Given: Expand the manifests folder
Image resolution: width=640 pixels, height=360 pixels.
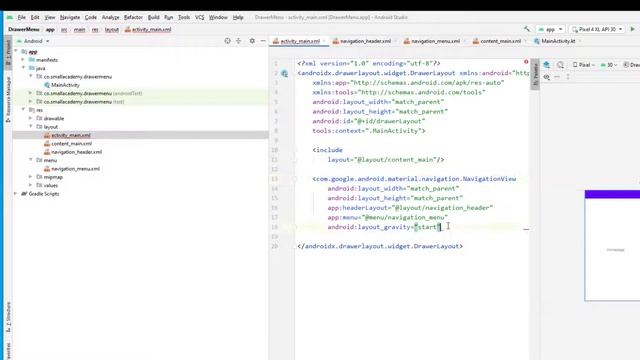Looking at the screenshot, I should (x=23, y=60).
